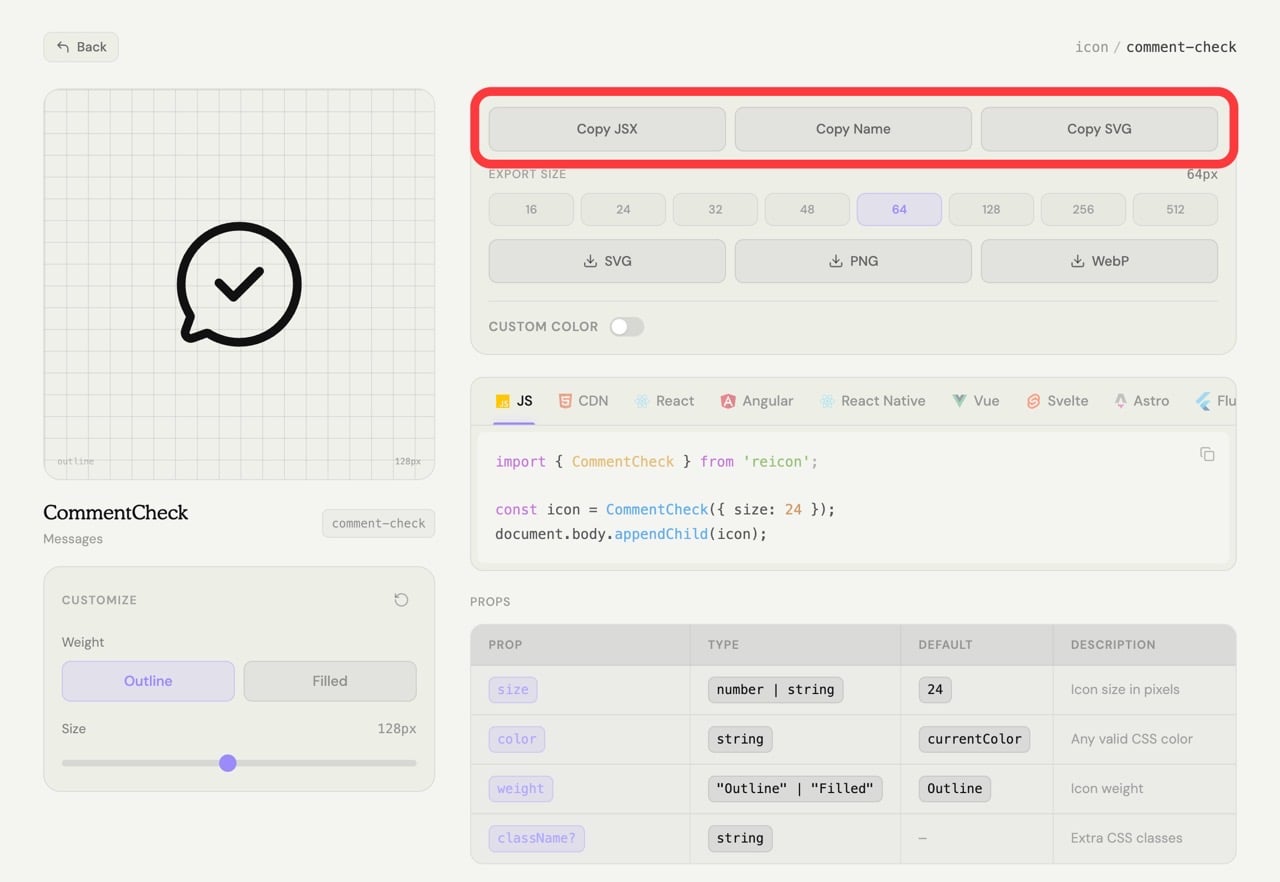The height and width of the screenshot is (882, 1280).
Task: Select the Outline weight option
Action: click(148, 681)
